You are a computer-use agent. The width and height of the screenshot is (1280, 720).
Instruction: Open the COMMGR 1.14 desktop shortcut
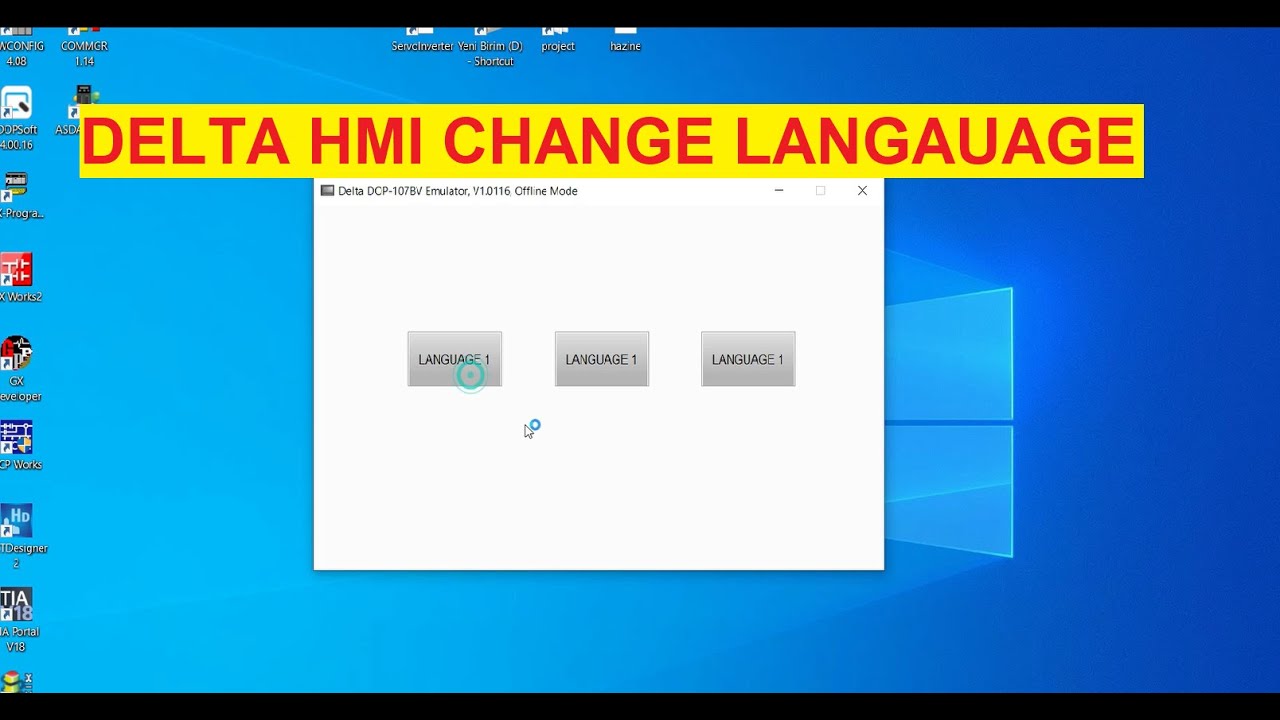(84, 47)
